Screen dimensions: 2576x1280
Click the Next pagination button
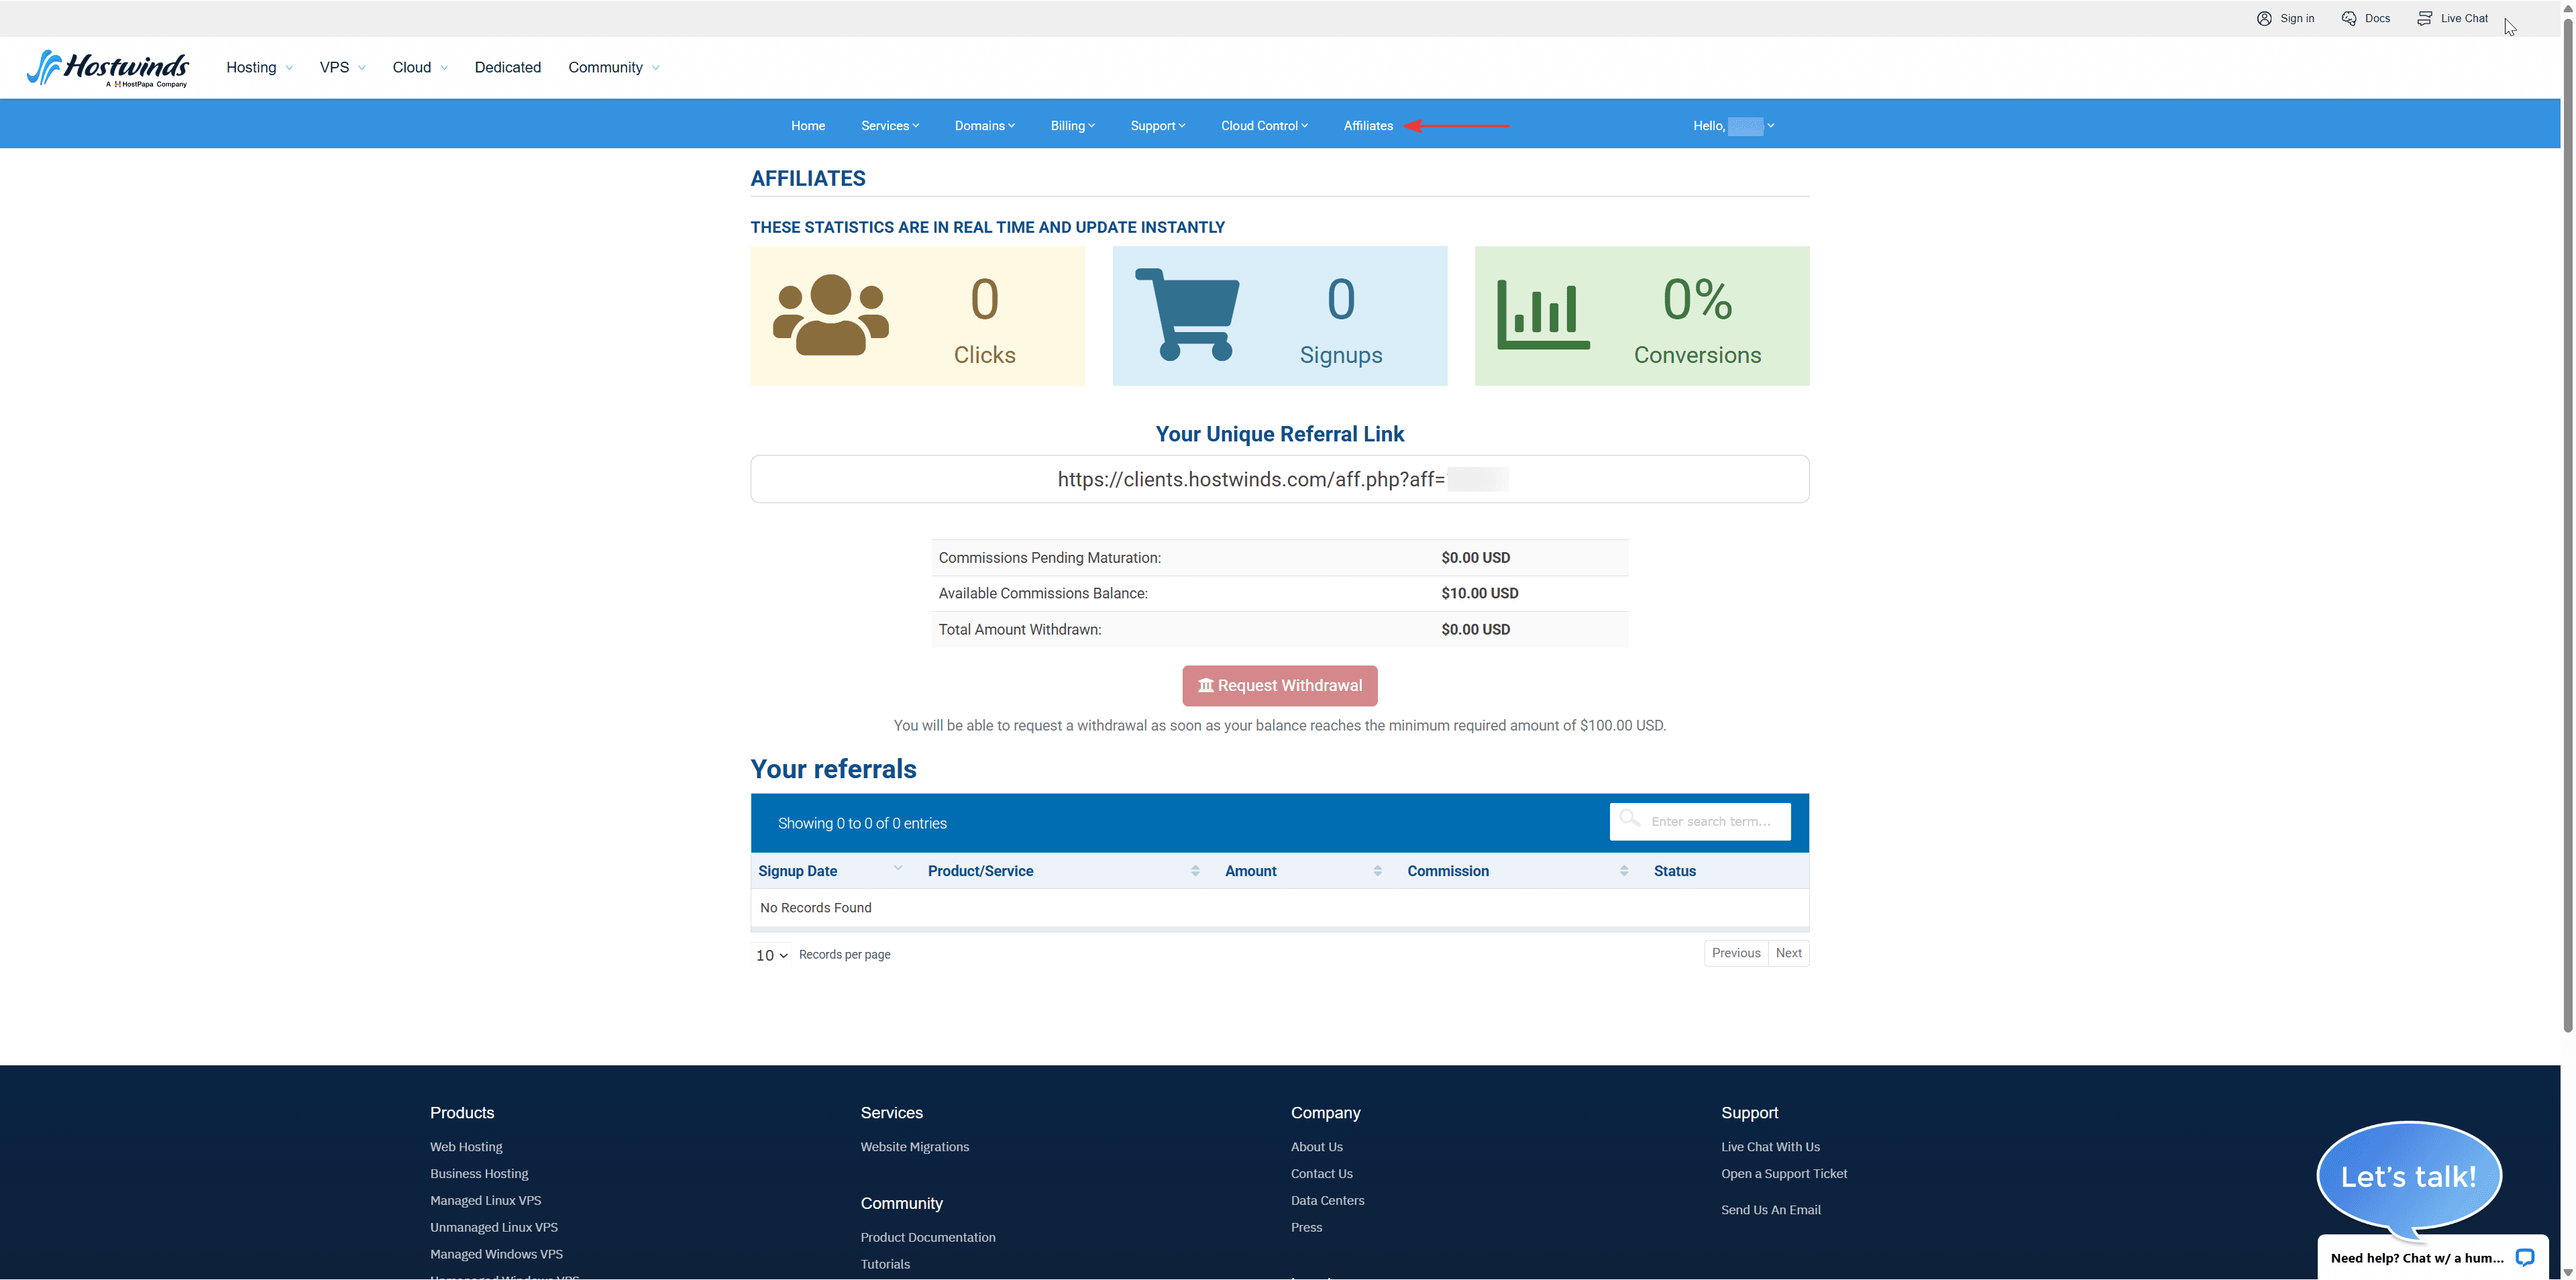coord(1789,953)
